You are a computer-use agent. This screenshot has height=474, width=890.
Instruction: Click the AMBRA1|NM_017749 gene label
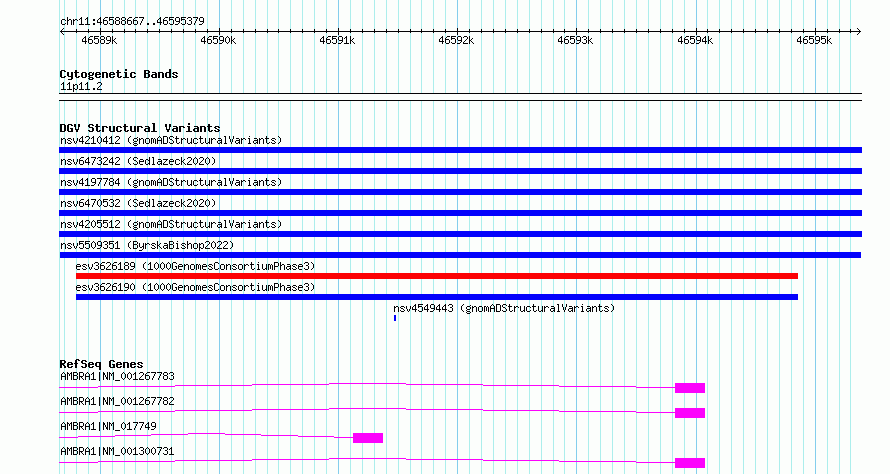point(108,426)
